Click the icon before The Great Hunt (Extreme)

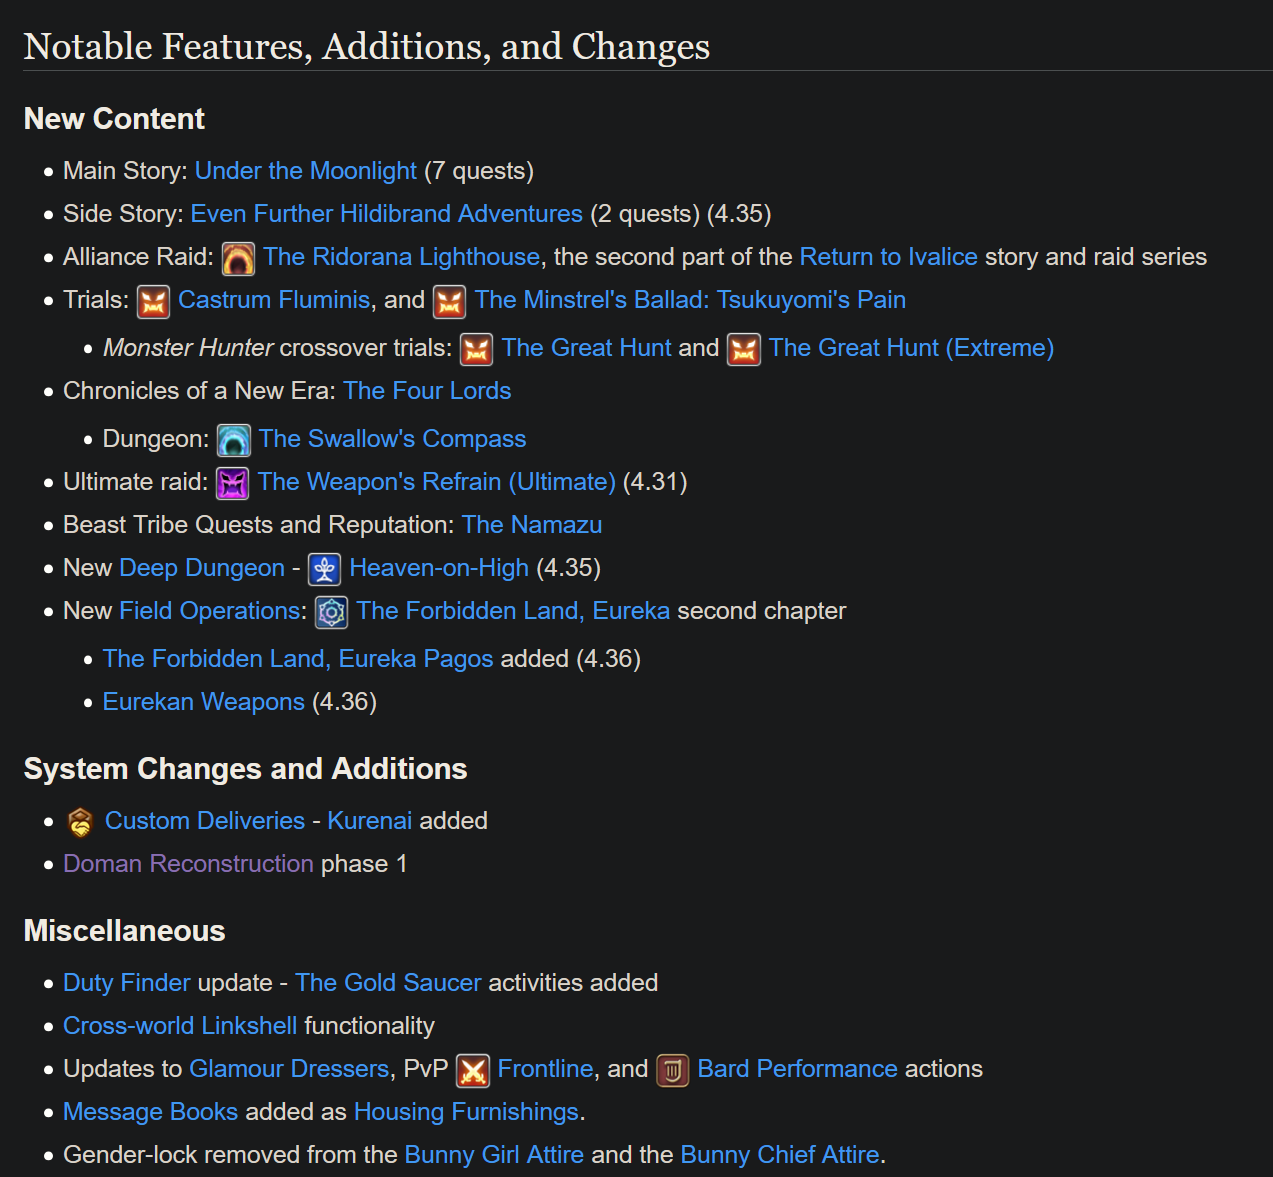[x=744, y=349]
